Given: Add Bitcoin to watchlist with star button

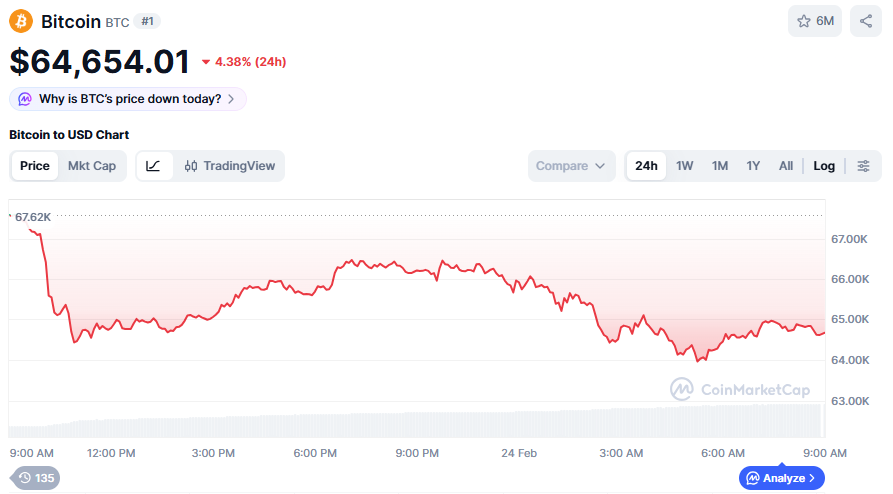Looking at the screenshot, I should click(814, 21).
